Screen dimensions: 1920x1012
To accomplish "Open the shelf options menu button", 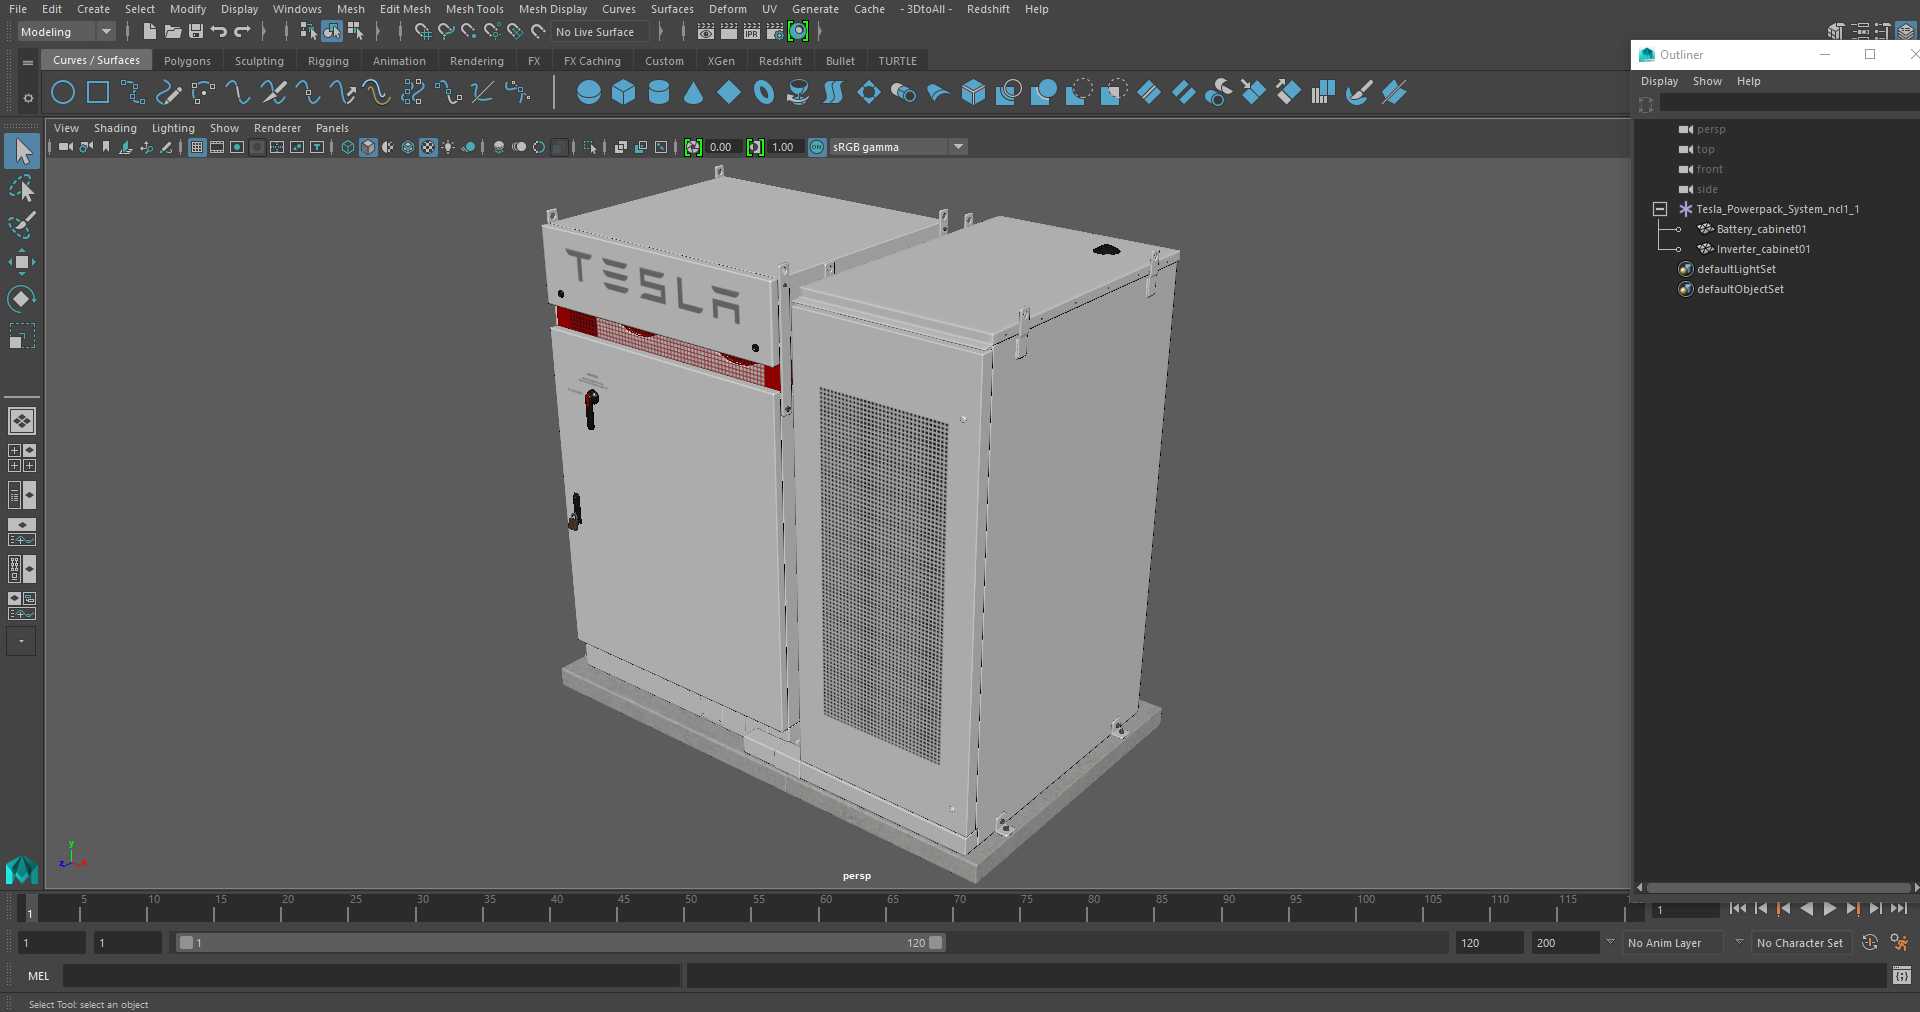I will pyautogui.click(x=28, y=62).
